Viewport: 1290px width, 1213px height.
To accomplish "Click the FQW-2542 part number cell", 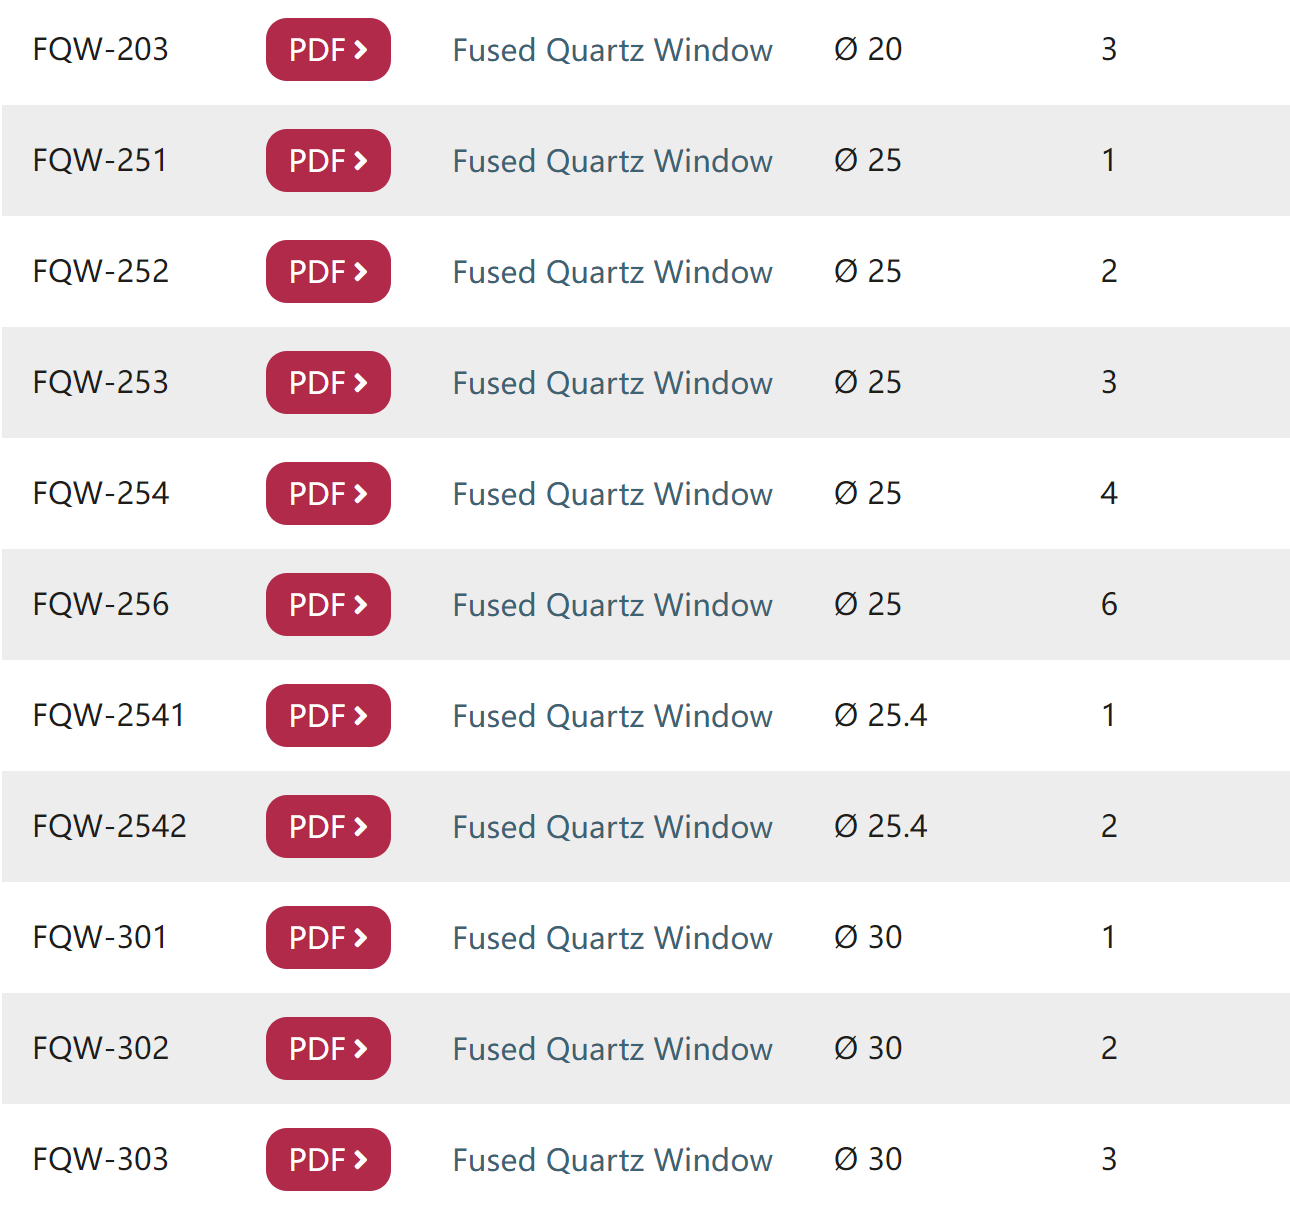I will [x=110, y=827].
